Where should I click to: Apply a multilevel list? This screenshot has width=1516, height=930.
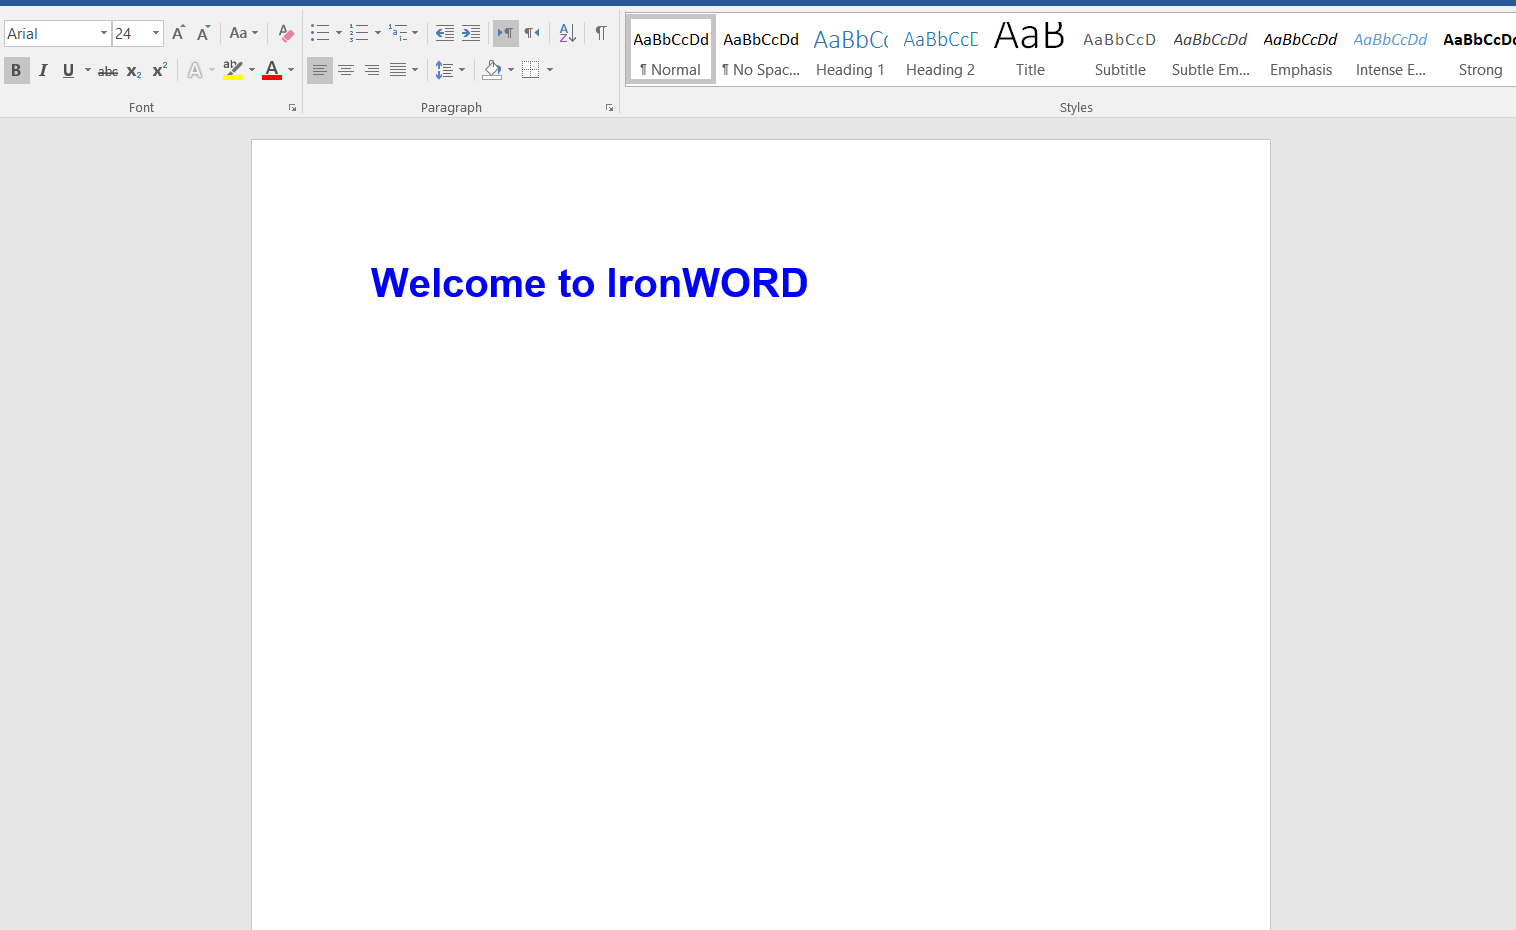click(x=398, y=33)
